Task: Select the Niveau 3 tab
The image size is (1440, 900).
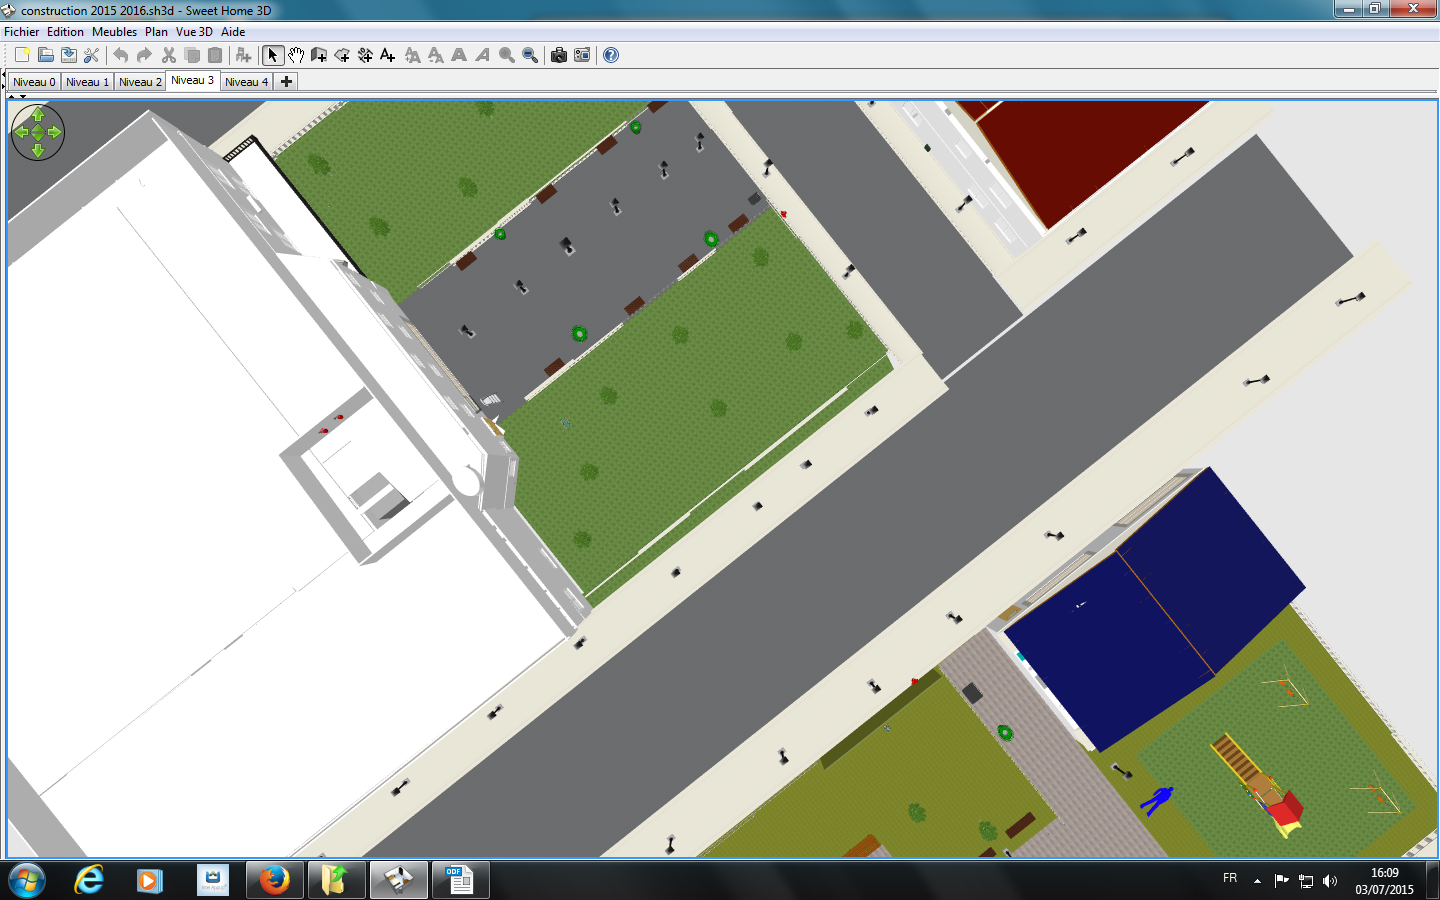Action: pyautogui.click(x=192, y=81)
